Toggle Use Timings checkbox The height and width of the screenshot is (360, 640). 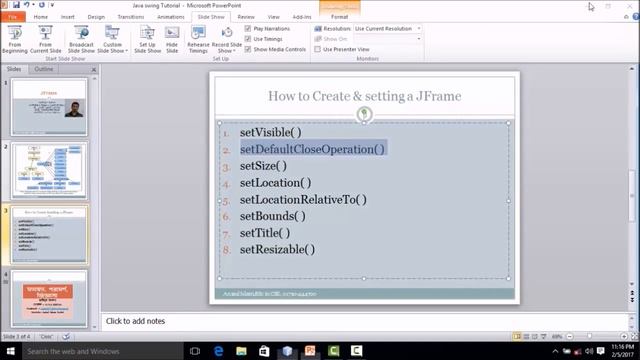coord(248,39)
